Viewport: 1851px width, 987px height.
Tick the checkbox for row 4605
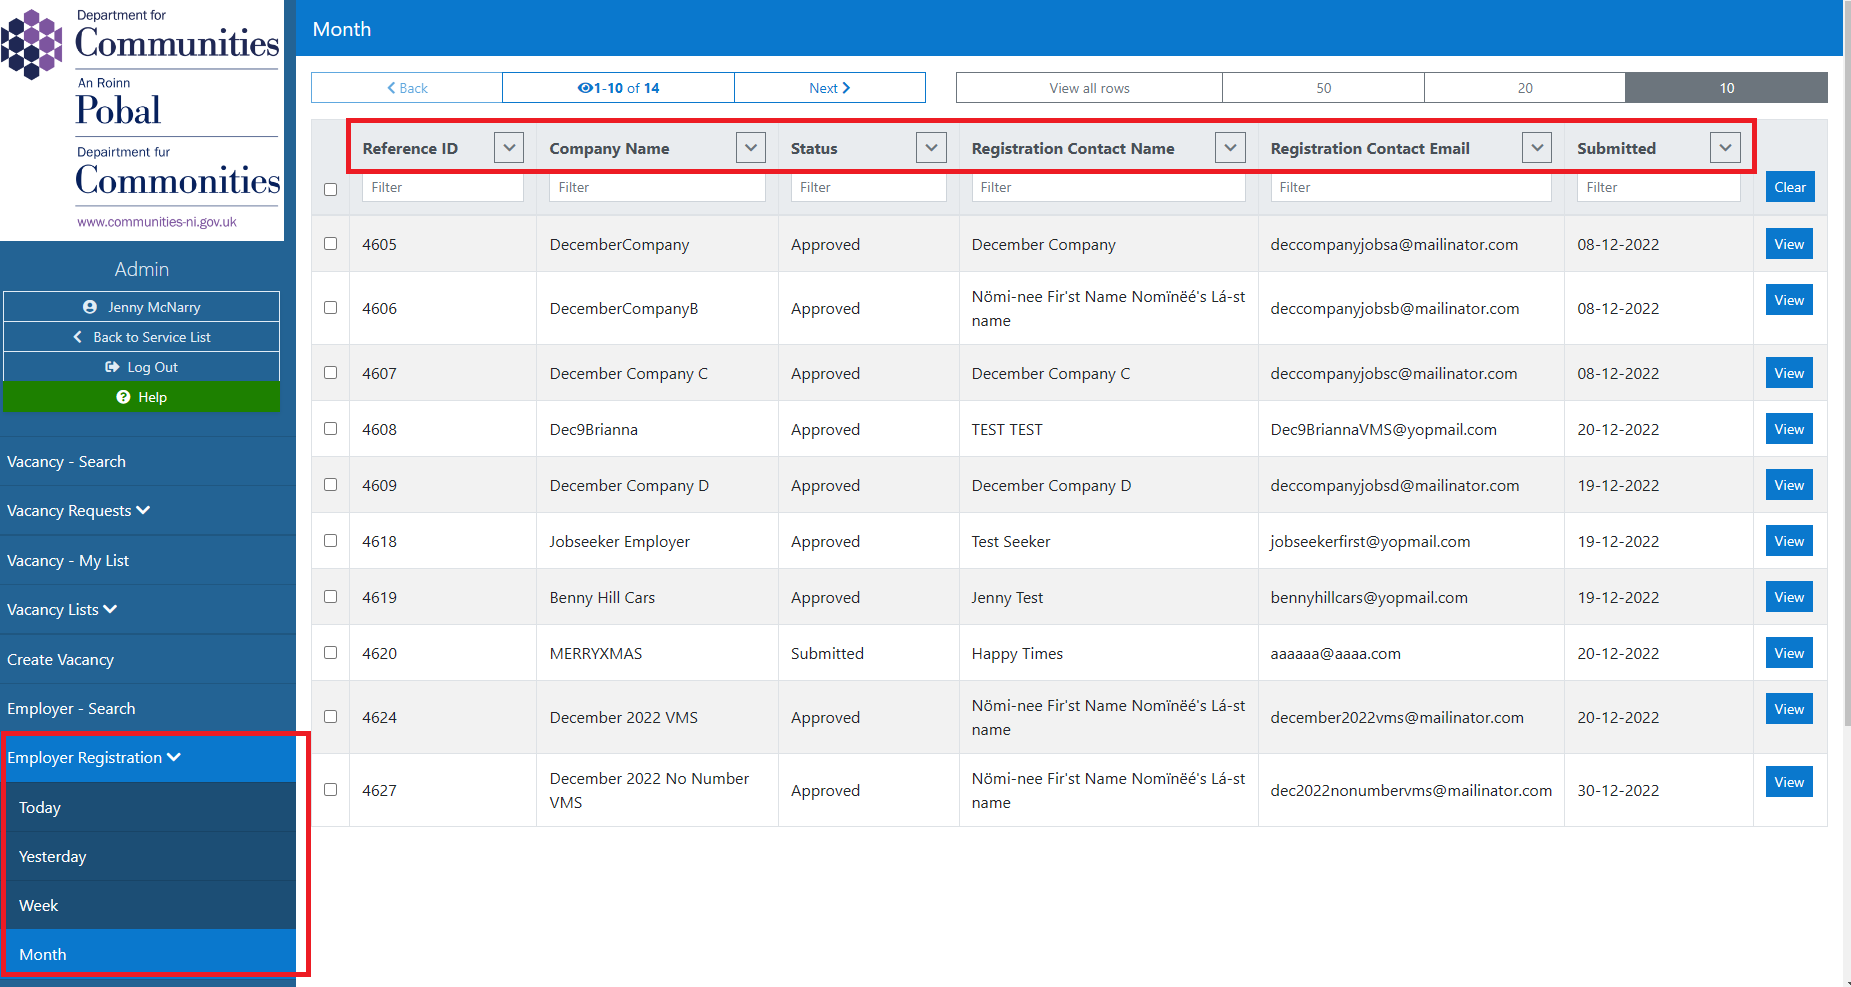330,243
